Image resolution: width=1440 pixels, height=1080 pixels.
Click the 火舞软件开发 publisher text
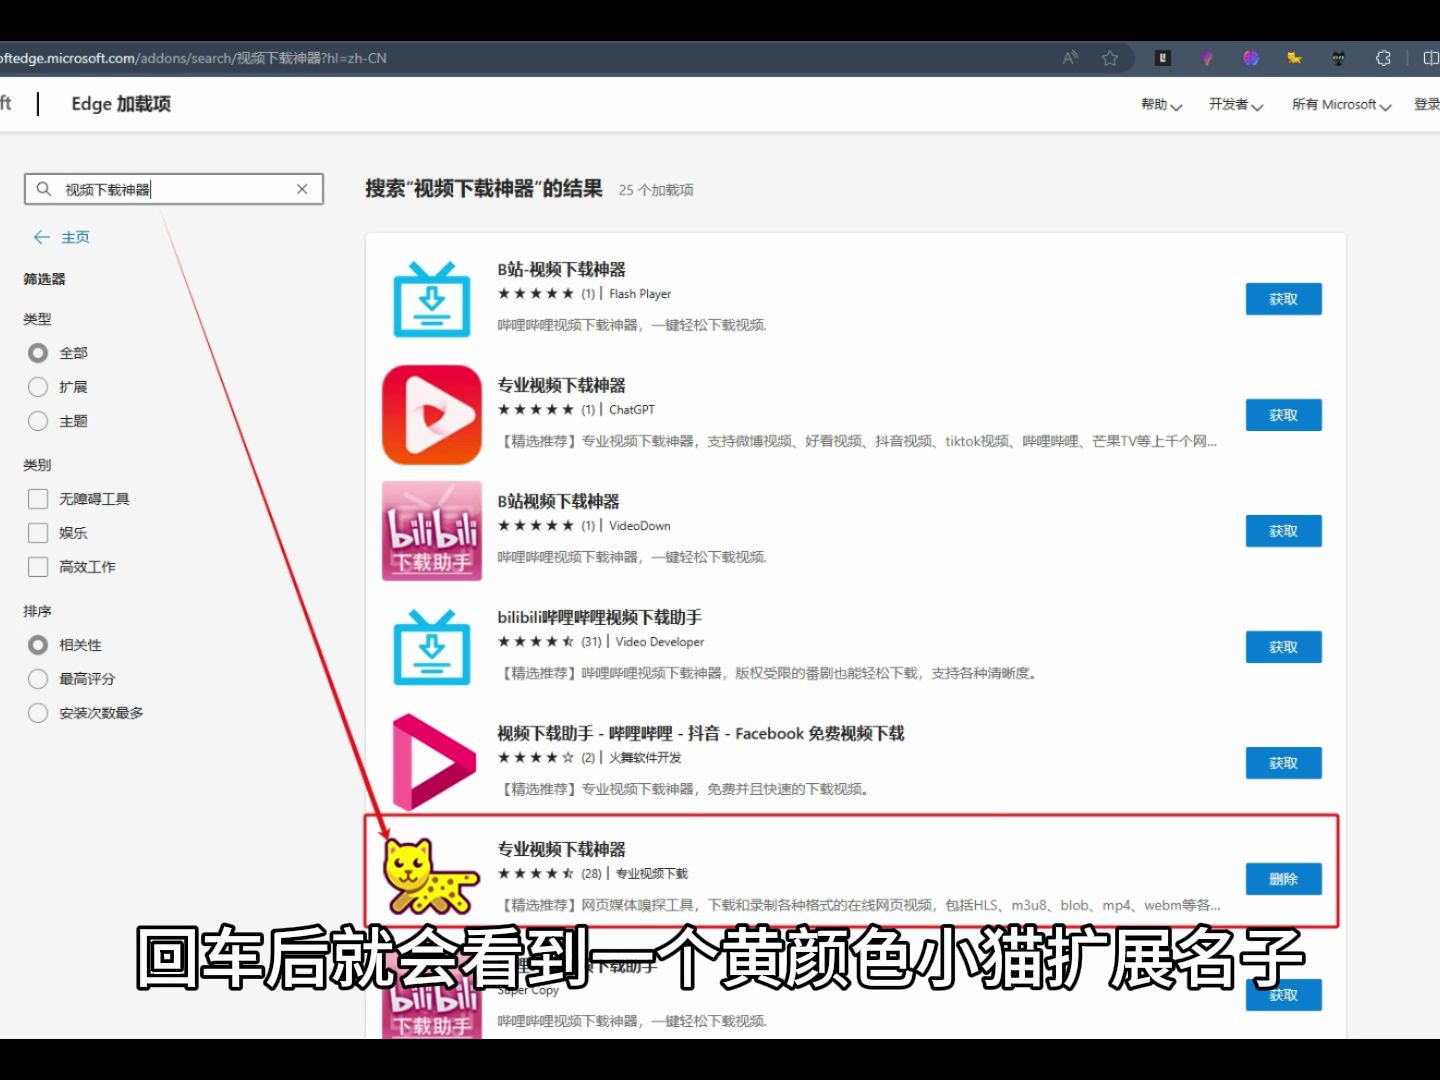tap(645, 758)
